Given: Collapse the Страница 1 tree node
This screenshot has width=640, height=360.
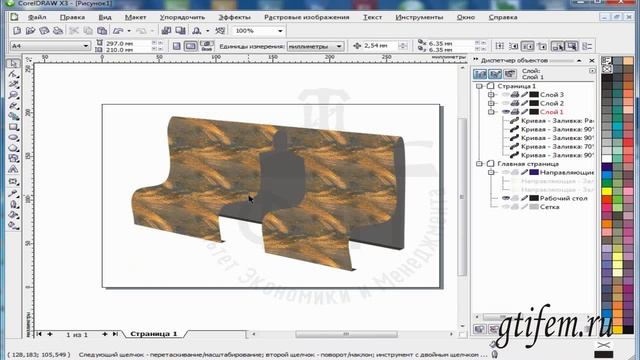Looking at the screenshot, I should coord(480,86).
